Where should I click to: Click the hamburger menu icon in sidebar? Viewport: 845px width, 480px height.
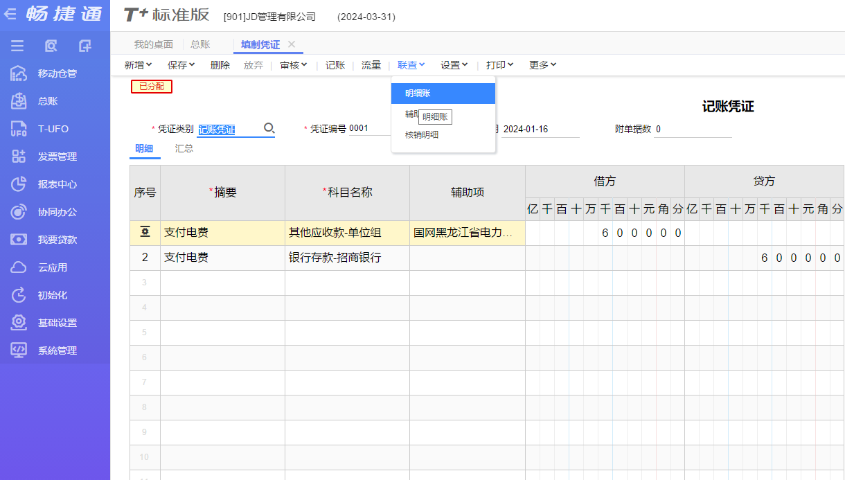17,46
